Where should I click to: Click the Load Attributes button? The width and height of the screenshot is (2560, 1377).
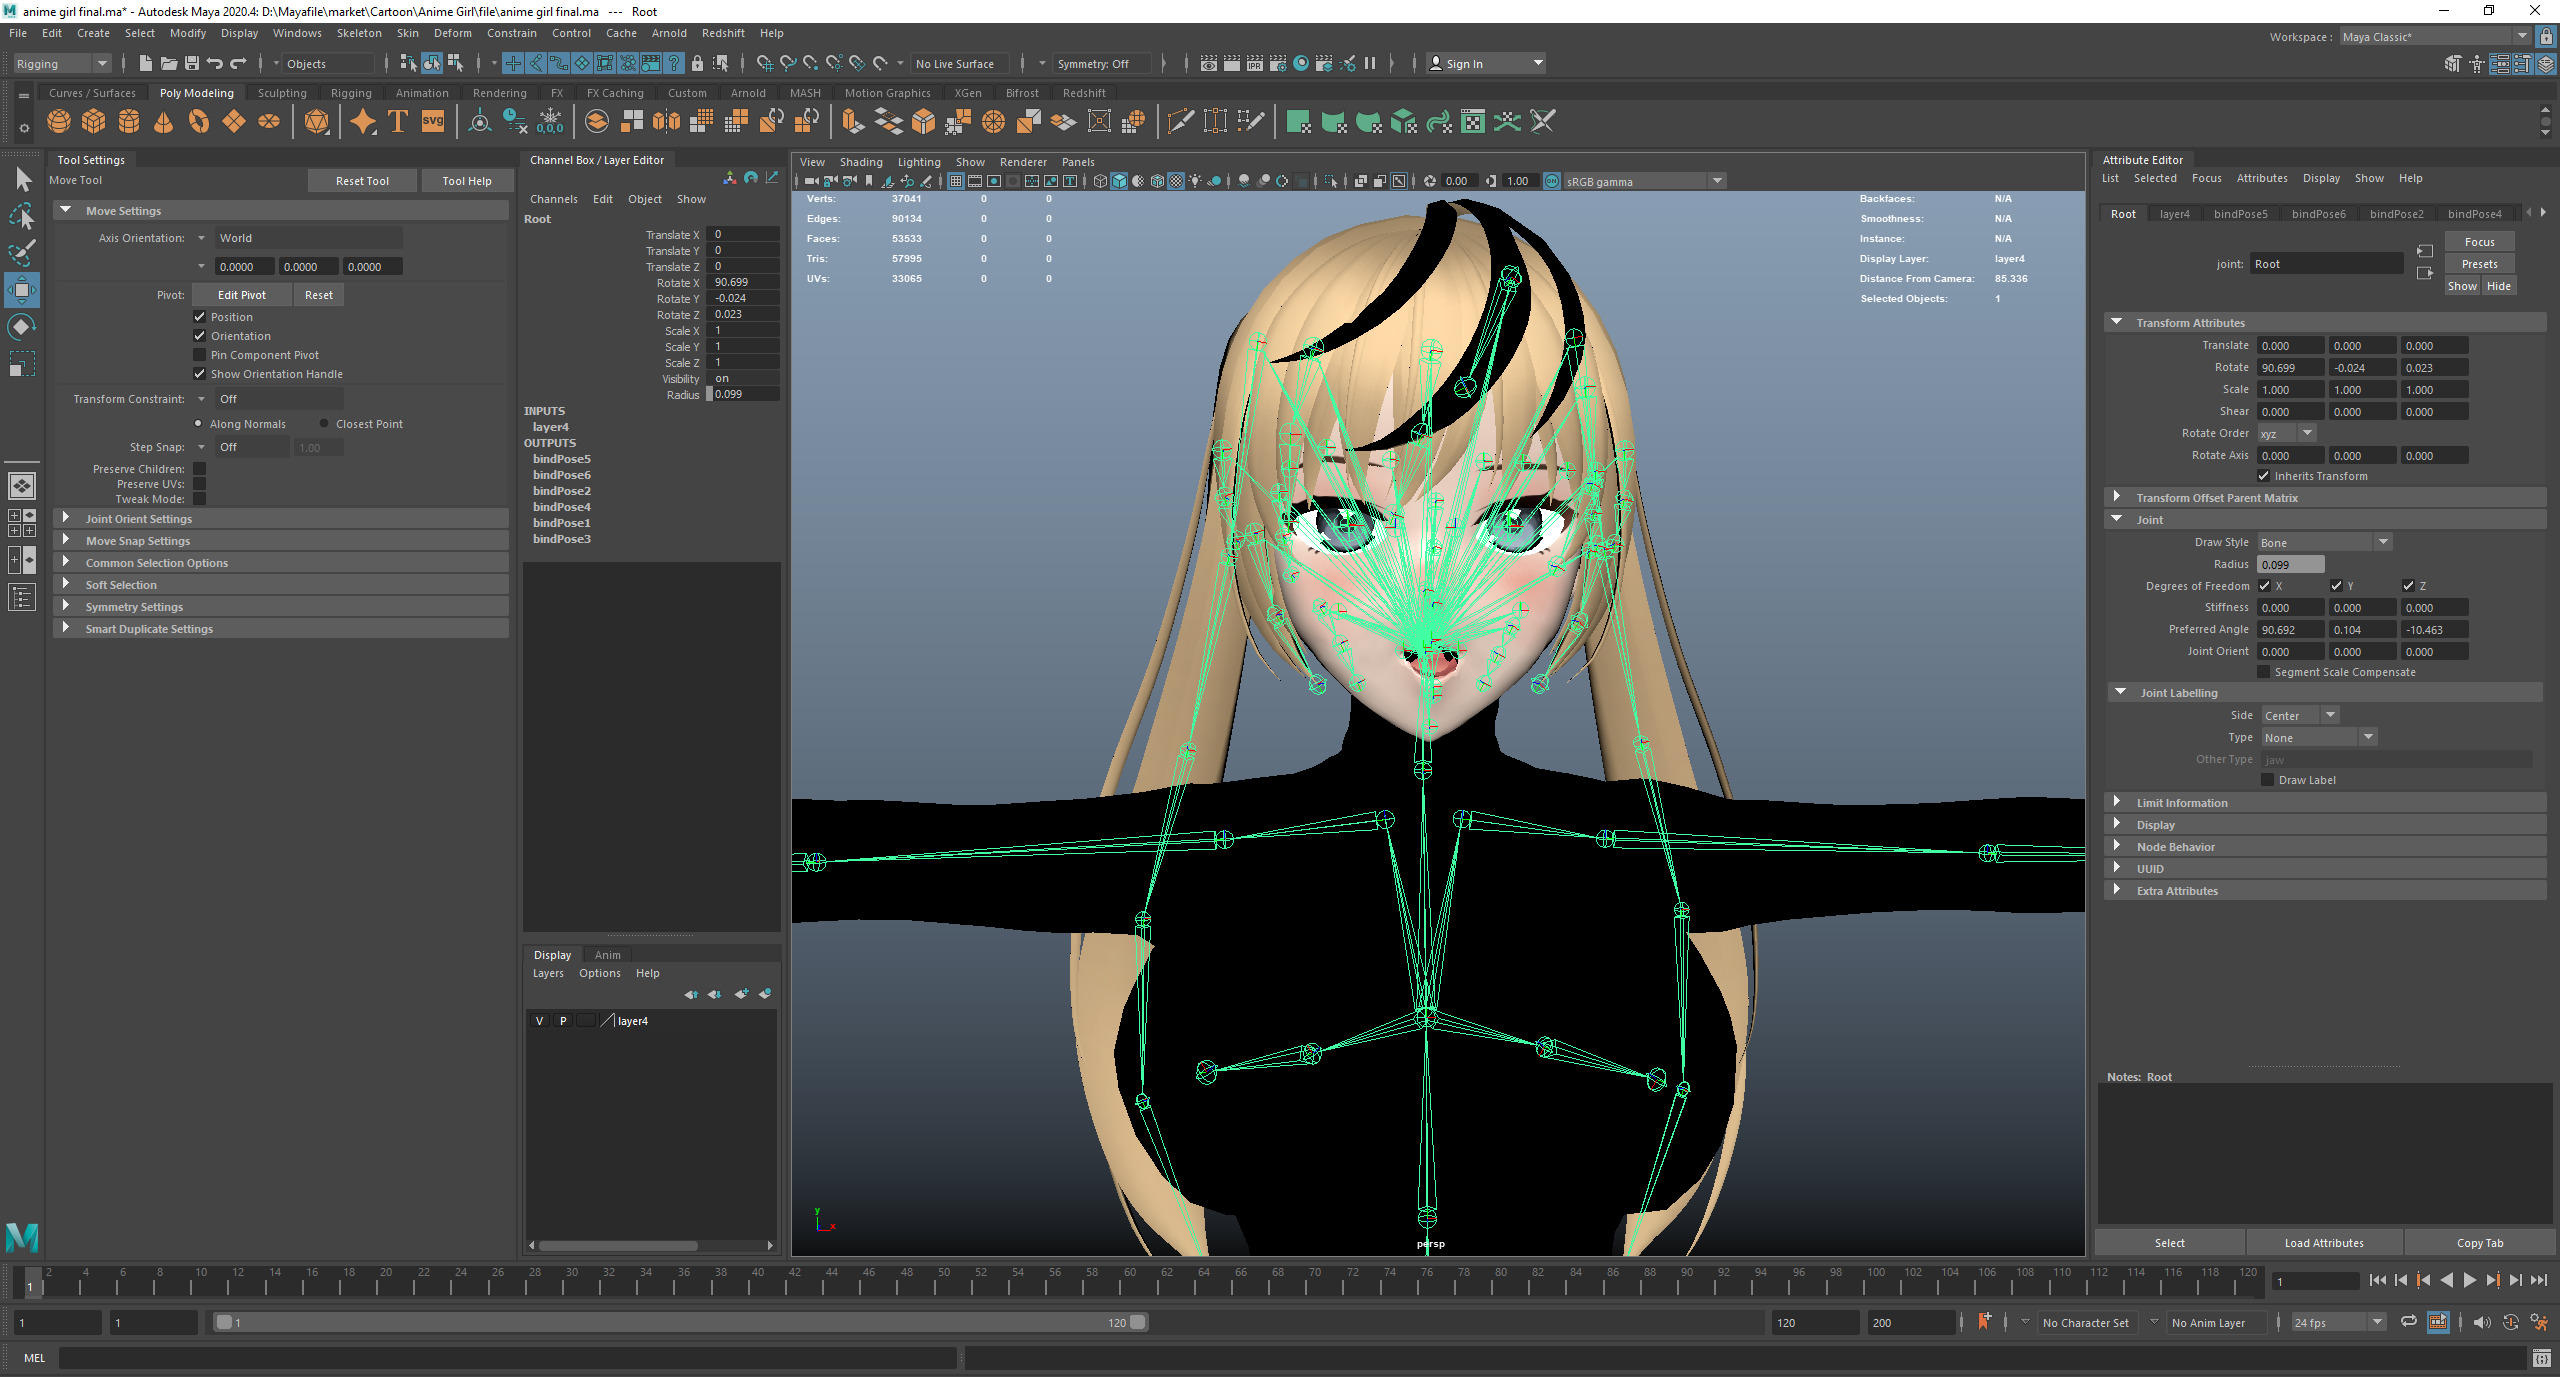pyautogui.click(x=2324, y=1243)
